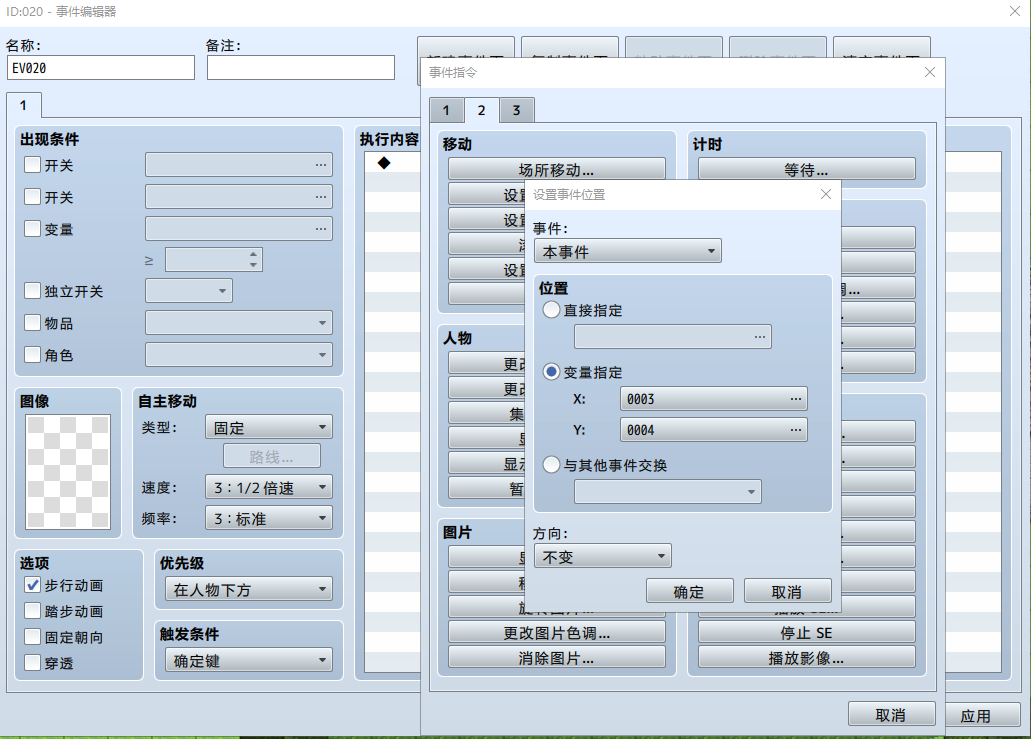This screenshot has width=1031, height=739.
Task: Choose 与其他事件交换 radio option
Action: tap(551, 465)
